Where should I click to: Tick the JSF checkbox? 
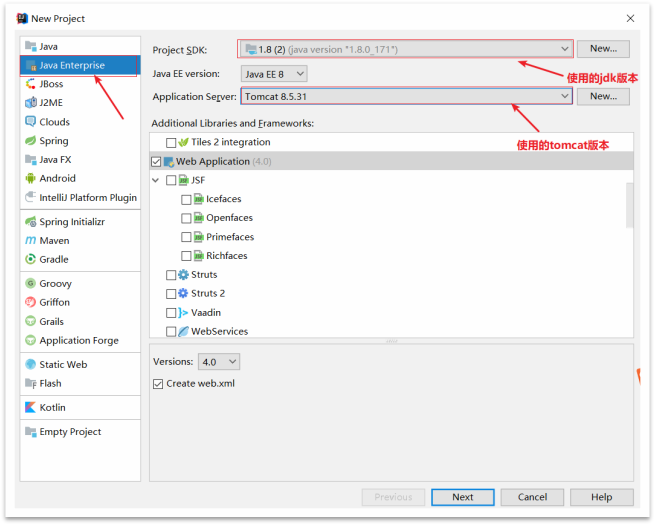tap(171, 181)
